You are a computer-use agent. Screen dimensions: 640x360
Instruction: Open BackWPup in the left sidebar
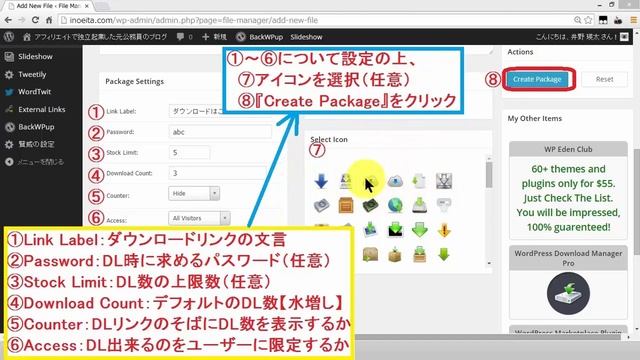point(36,127)
